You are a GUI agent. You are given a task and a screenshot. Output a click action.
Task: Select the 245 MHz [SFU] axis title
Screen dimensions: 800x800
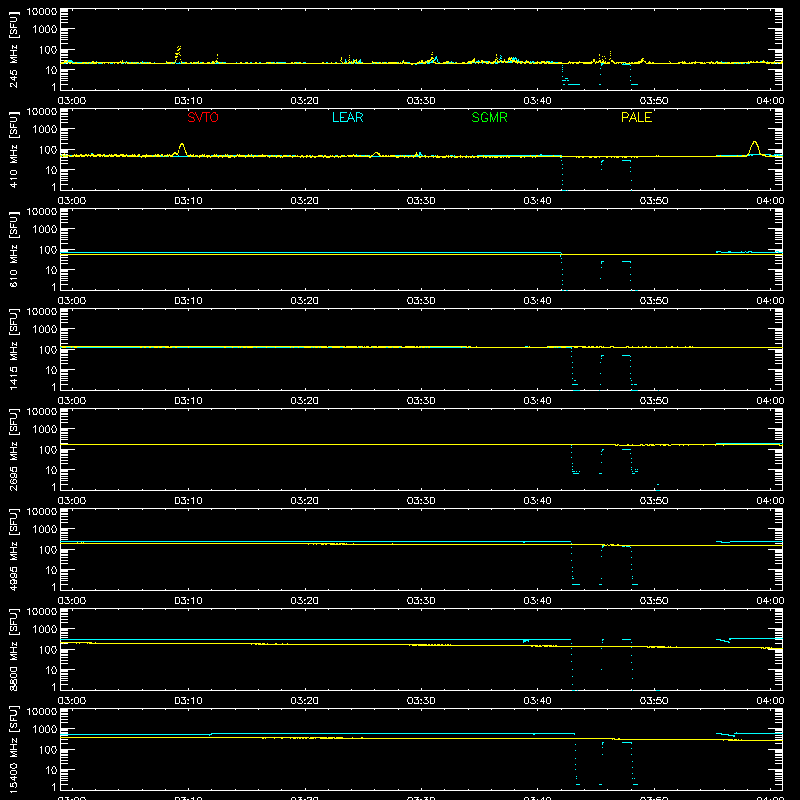(x=13, y=49)
